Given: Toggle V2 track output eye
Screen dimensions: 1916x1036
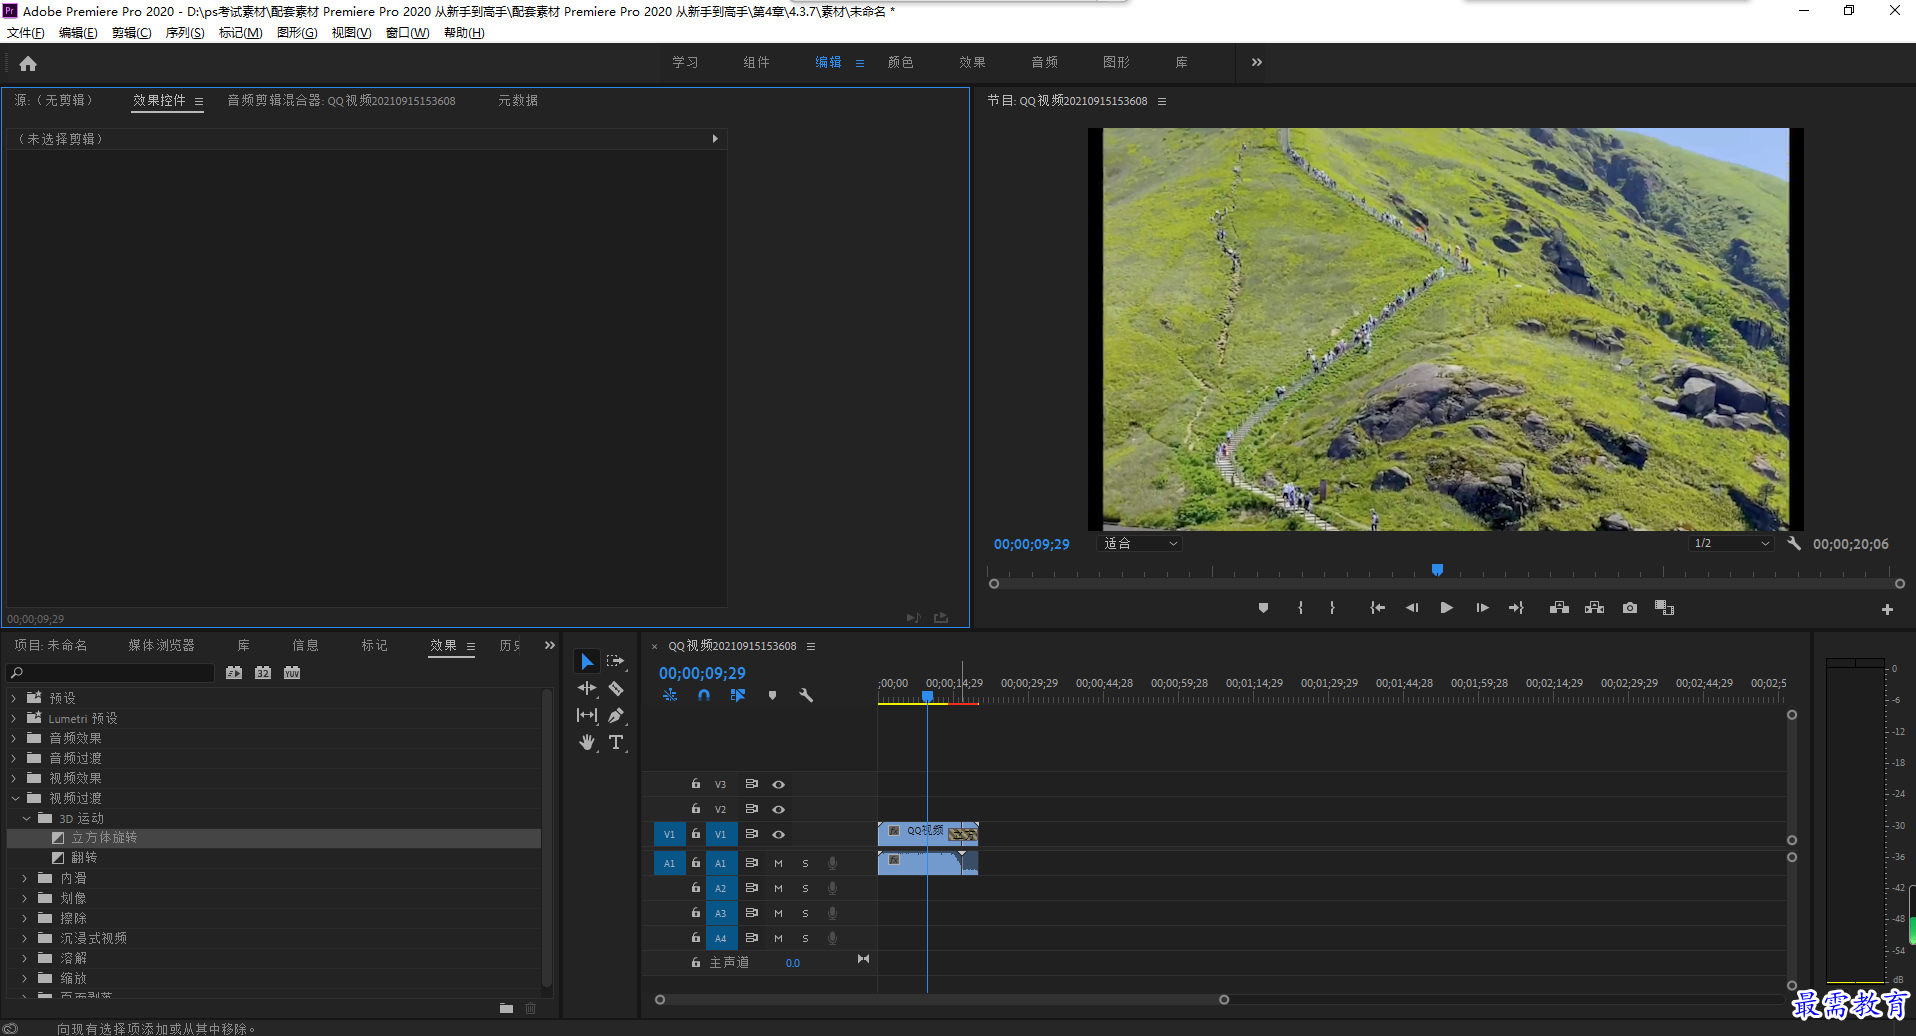Looking at the screenshot, I should coord(778,809).
